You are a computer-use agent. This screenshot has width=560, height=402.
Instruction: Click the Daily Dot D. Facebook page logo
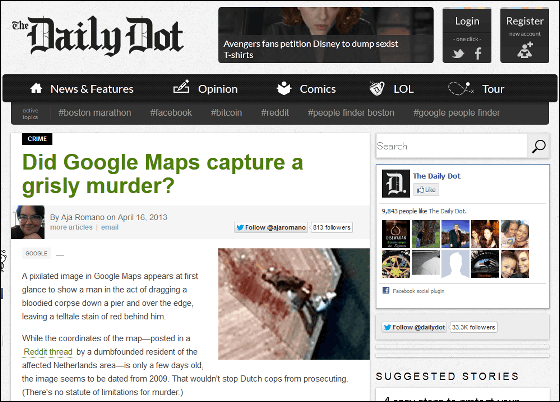396,184
